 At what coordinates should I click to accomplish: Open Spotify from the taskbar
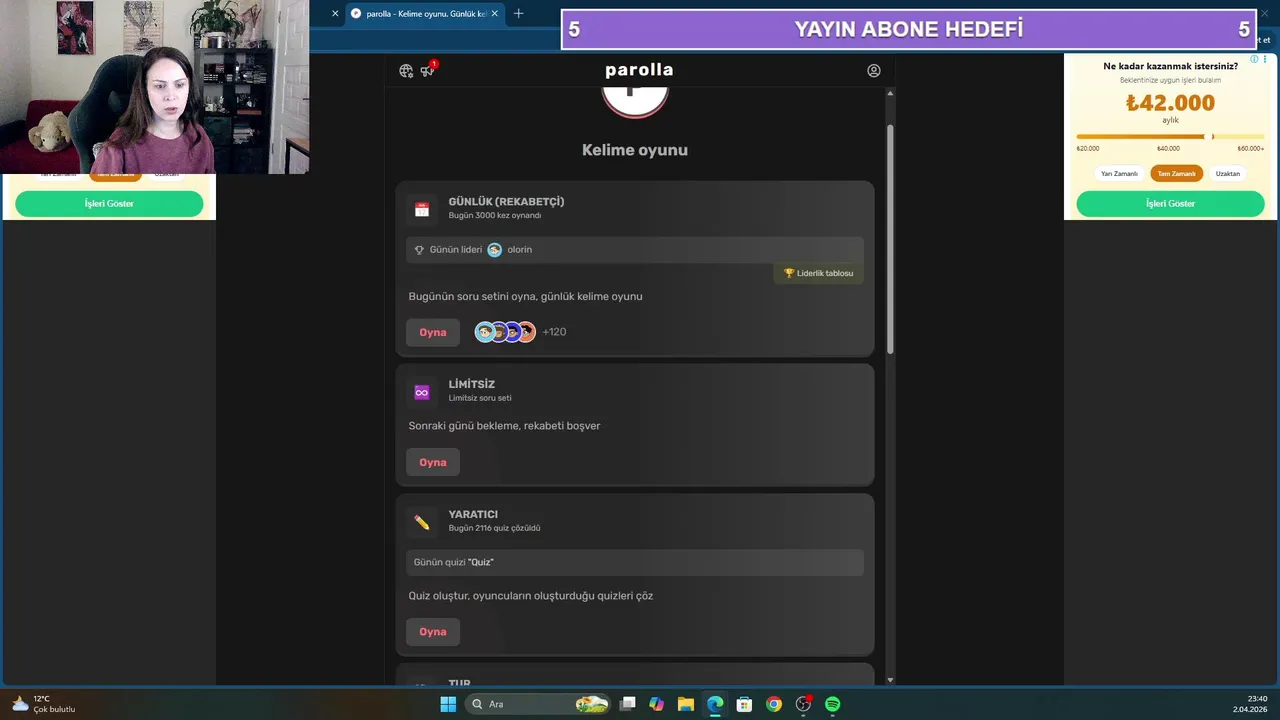point(832,704)
